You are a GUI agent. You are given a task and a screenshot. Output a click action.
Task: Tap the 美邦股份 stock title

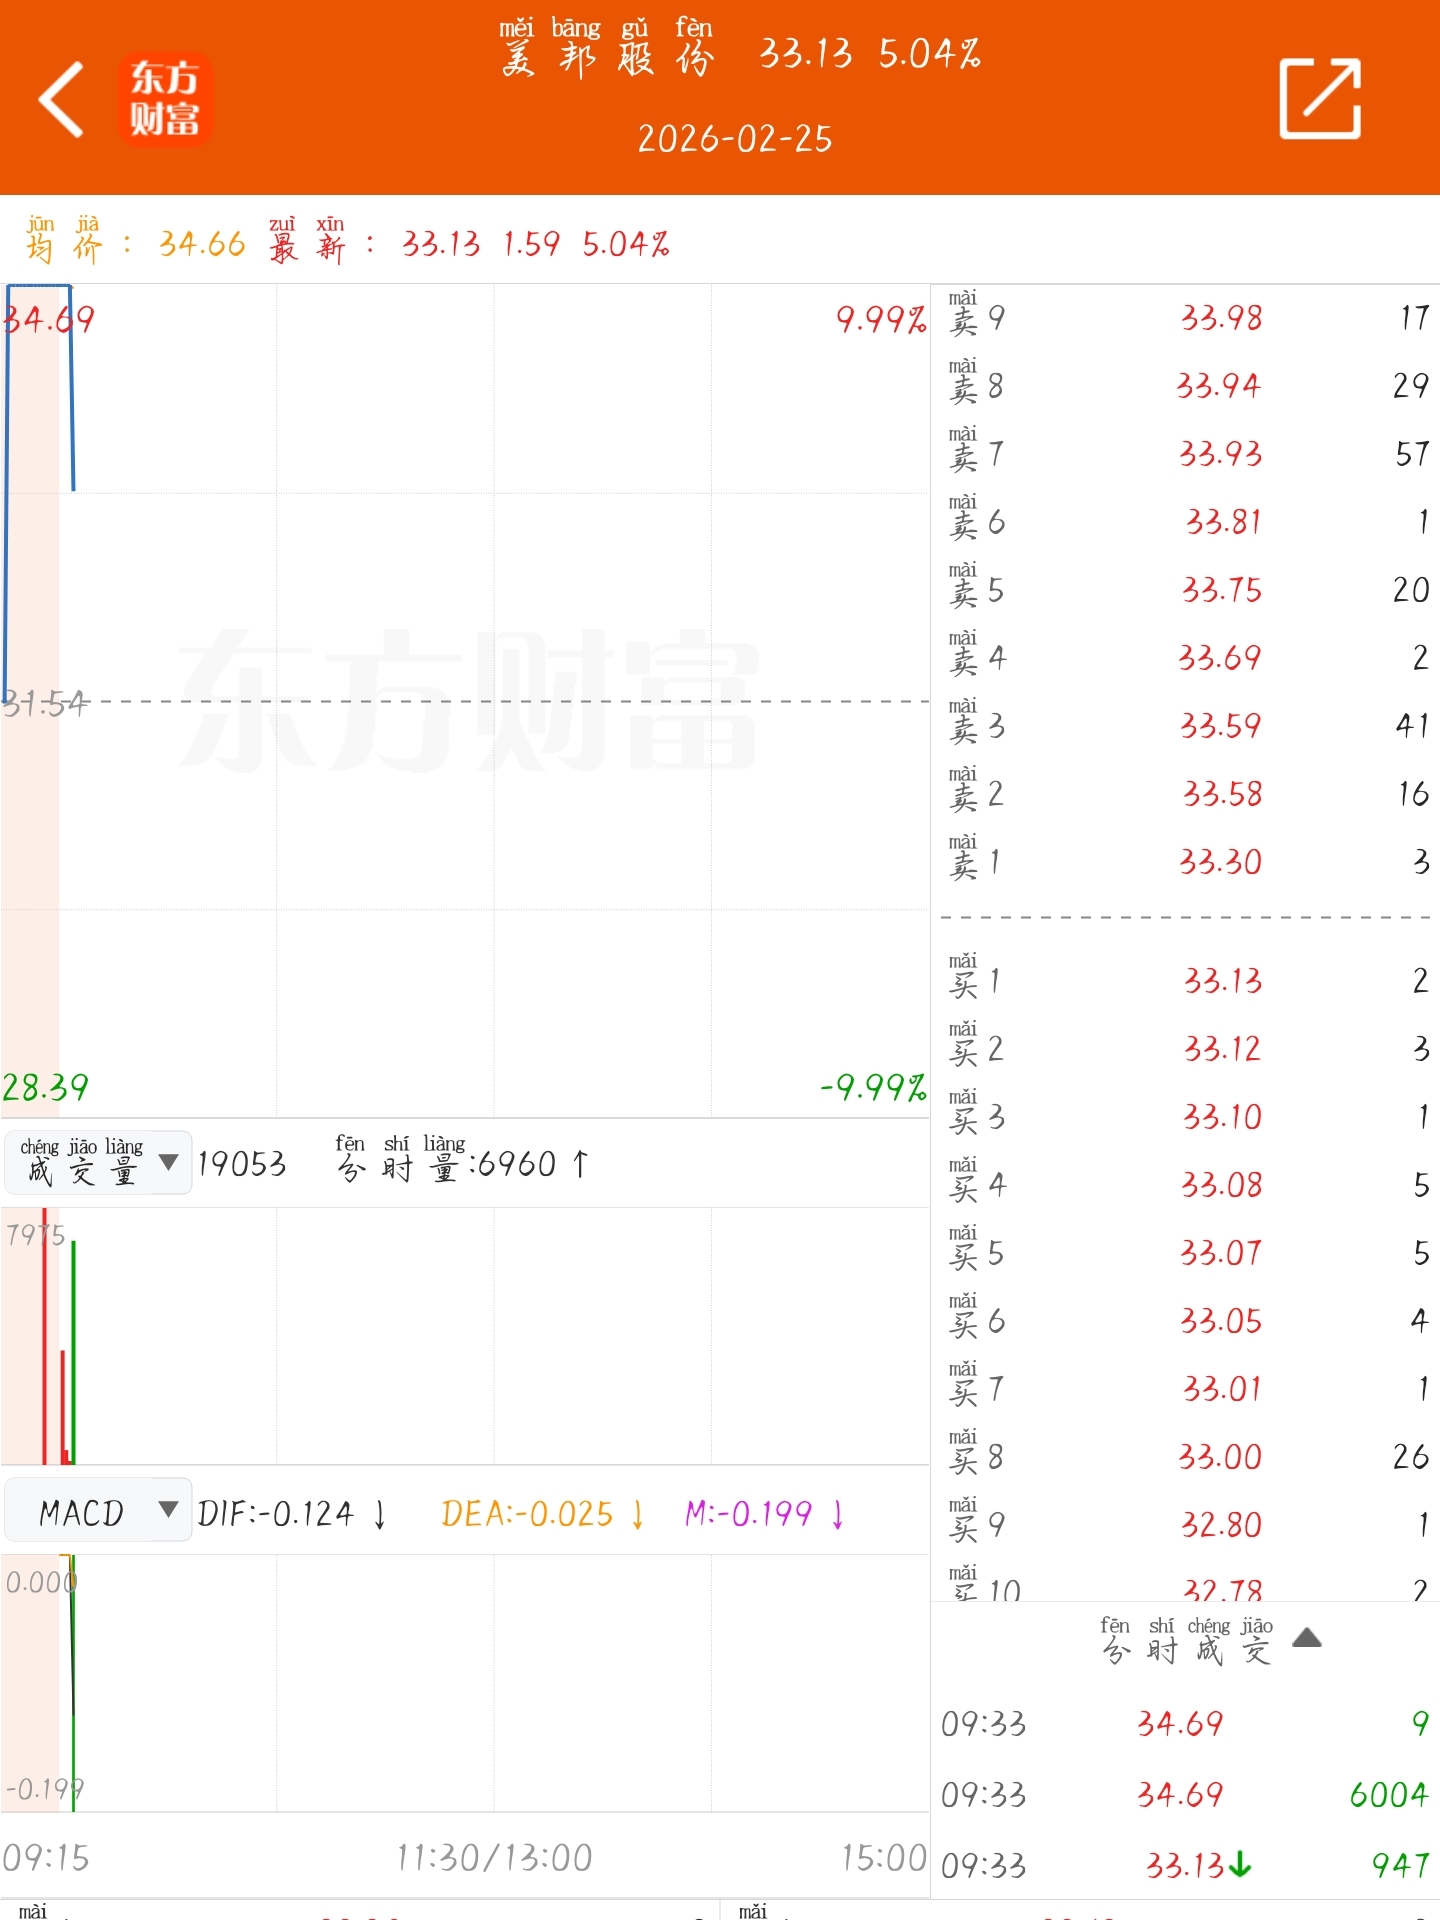coord(607,48)
